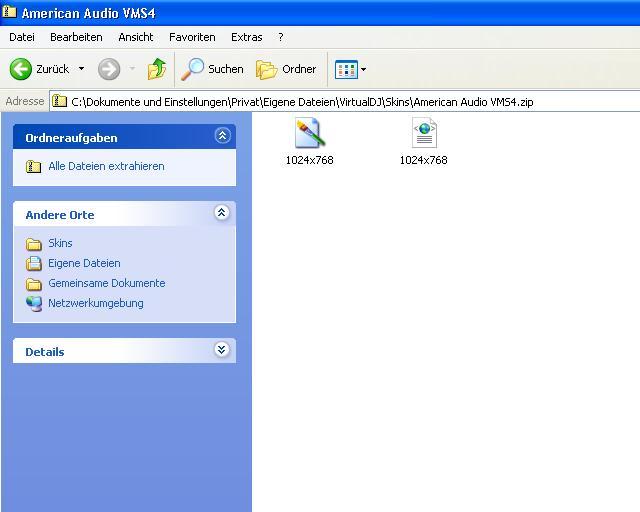Go up one folder level icon
This screenshot has width=640, height=512.
point(157,69)
